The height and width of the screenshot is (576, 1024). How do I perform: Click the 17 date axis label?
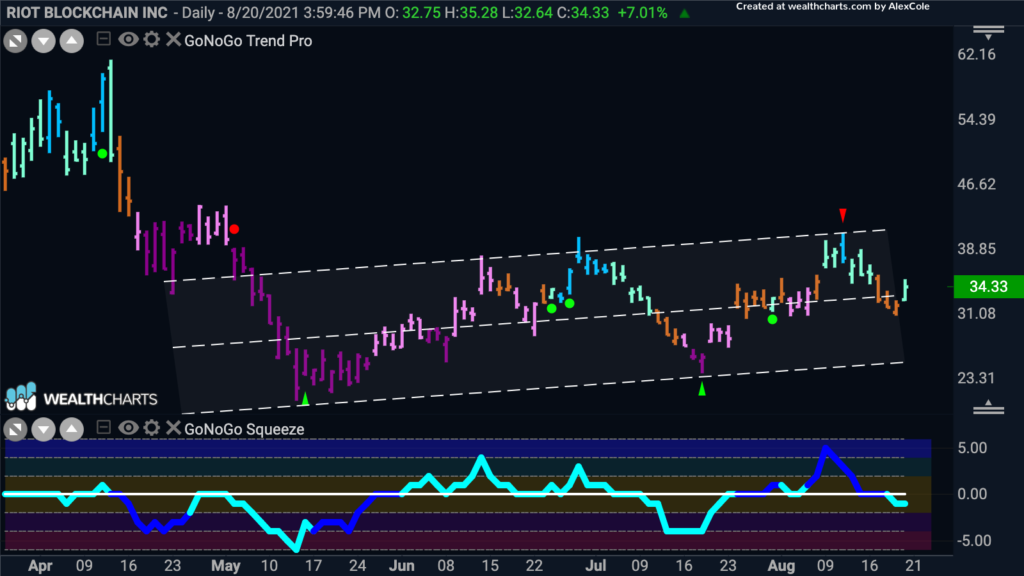click(x=313, y=566)
